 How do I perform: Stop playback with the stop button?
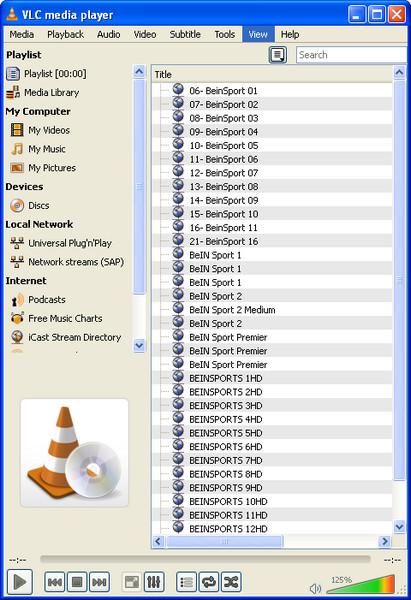click(77, 582)
